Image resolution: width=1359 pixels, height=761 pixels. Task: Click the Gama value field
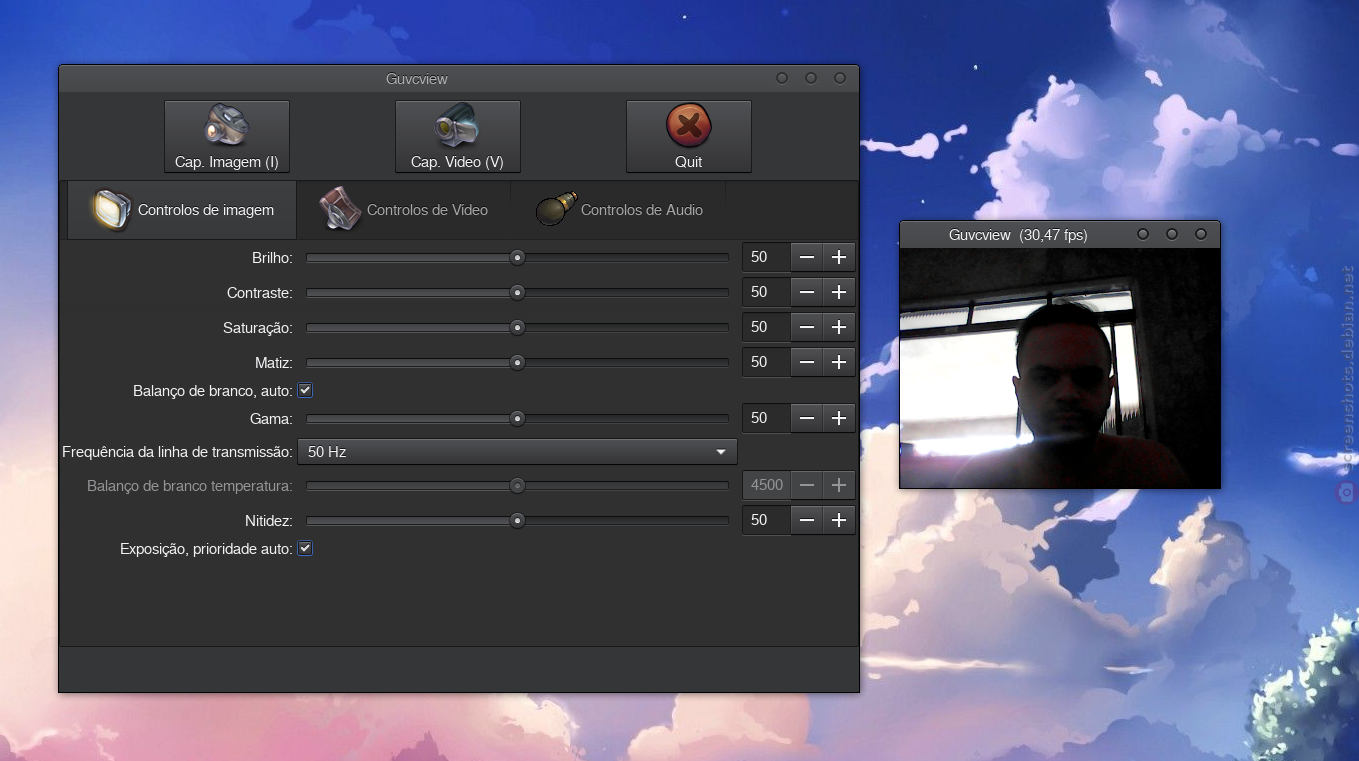pos(766,418)
